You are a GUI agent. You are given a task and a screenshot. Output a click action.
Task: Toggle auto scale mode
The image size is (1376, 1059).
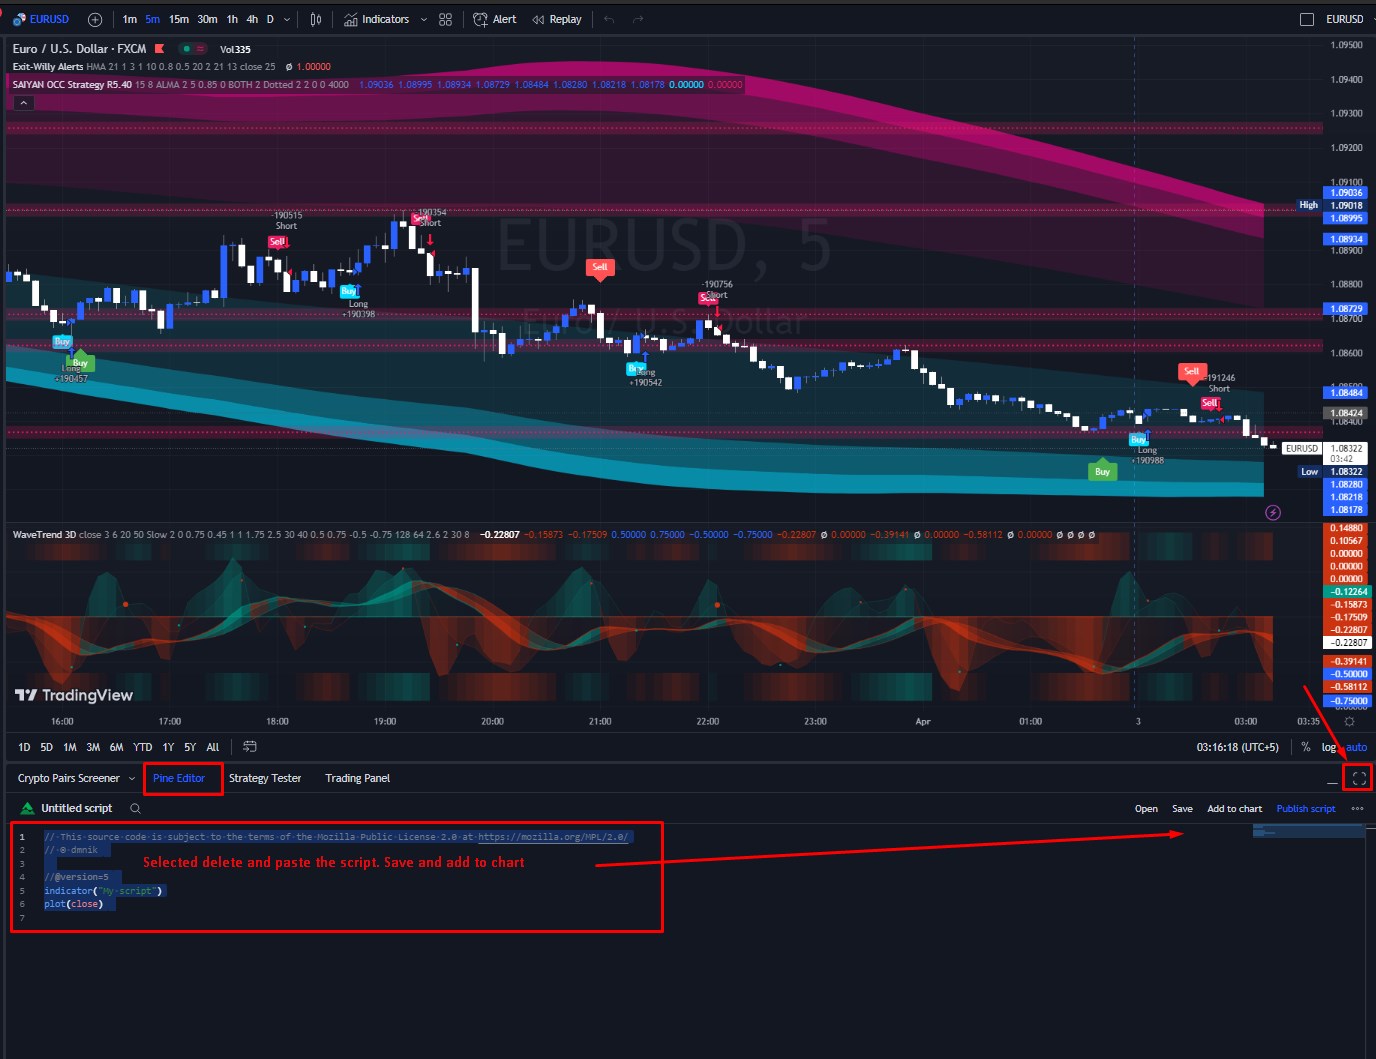[1356, 747]
